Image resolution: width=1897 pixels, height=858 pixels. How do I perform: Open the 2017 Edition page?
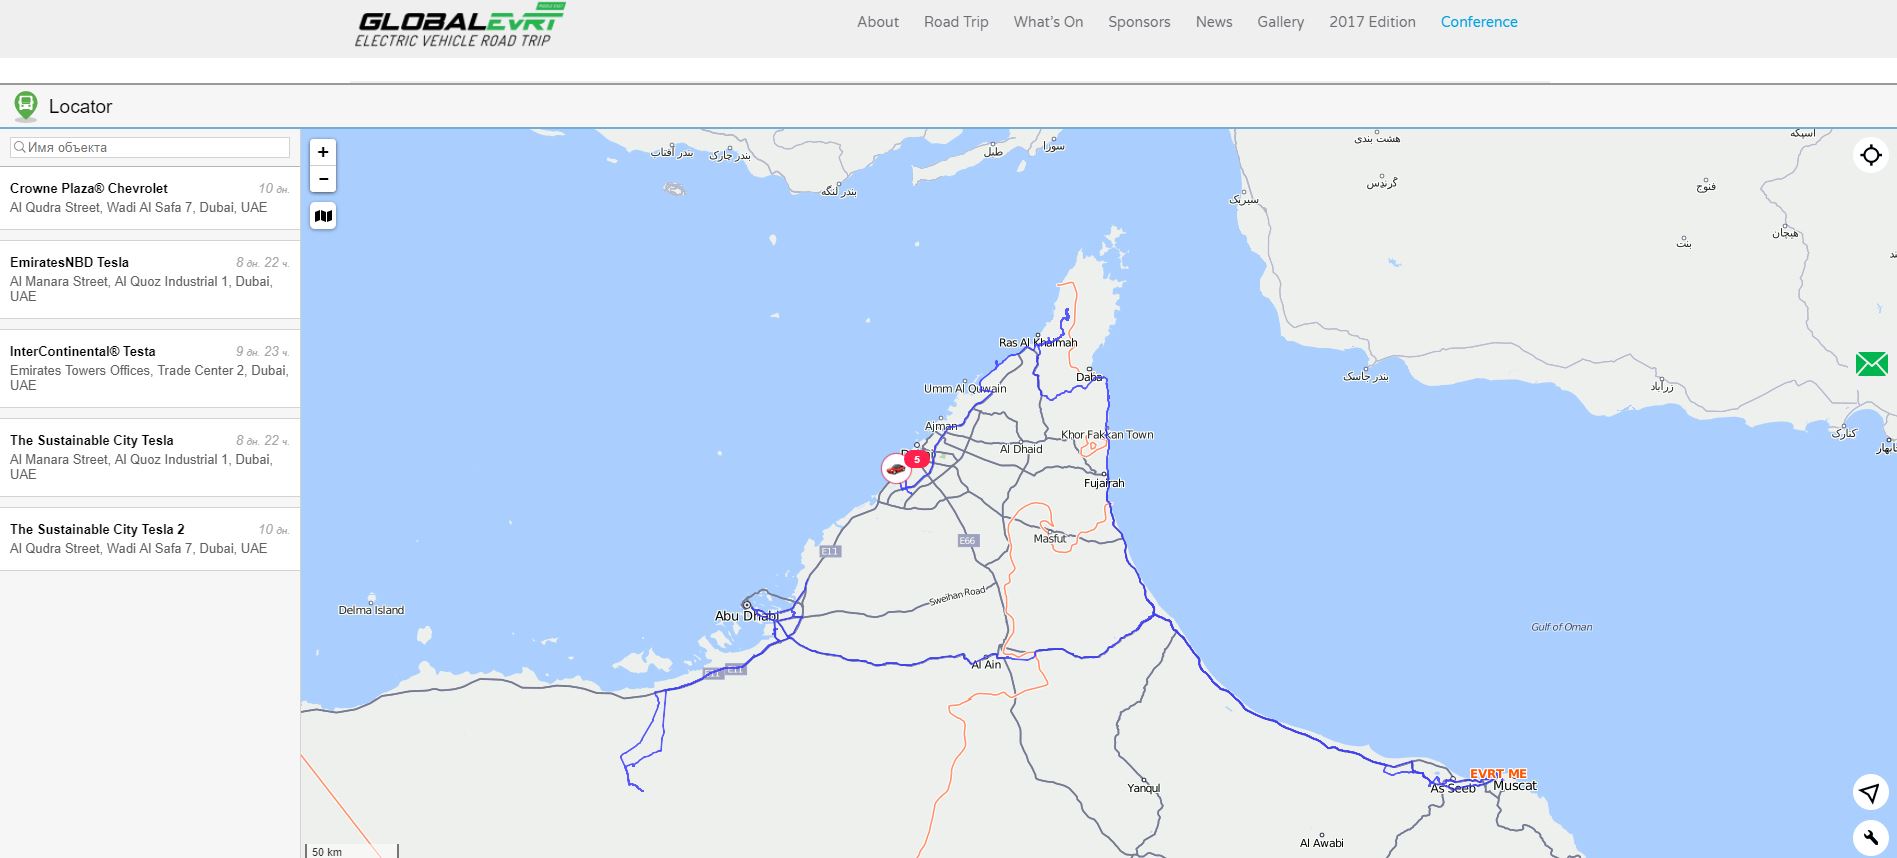[x=1371, y=22]
